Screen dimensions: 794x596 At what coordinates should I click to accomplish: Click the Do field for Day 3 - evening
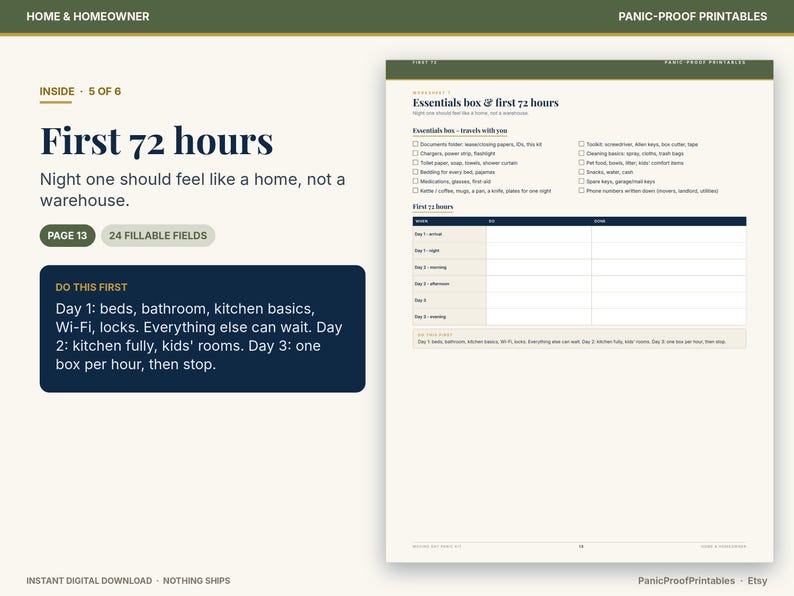point(539,317)
